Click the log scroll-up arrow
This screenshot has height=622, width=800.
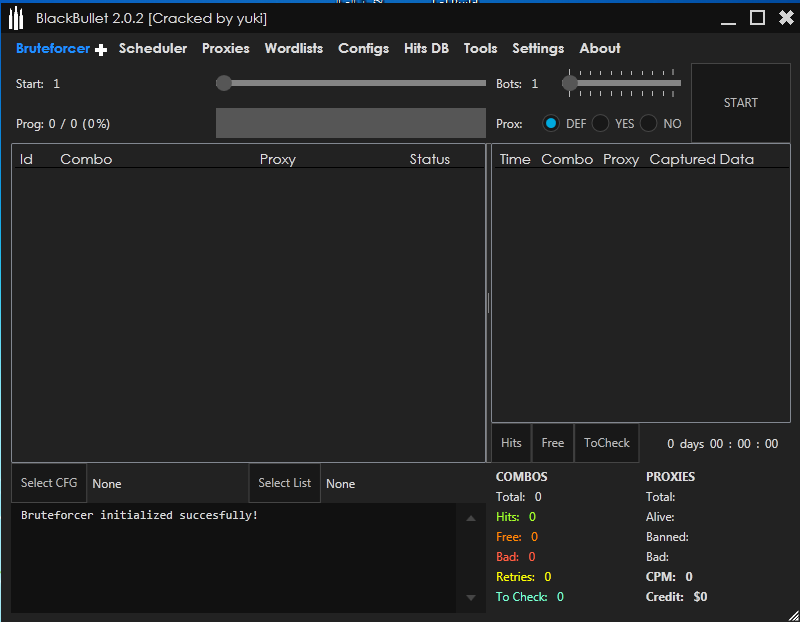[471, 518]
